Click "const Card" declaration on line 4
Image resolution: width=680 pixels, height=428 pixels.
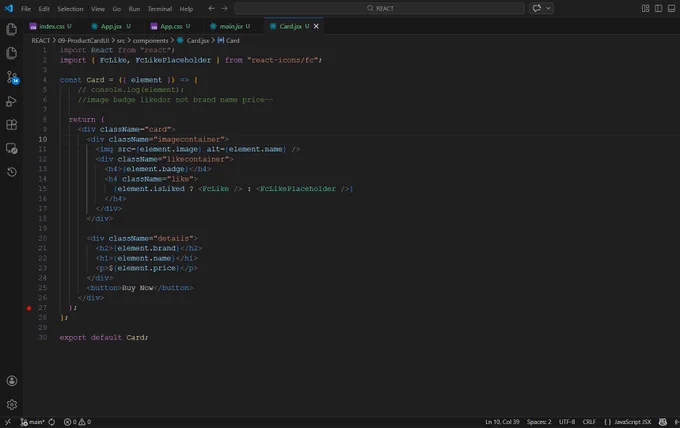[82, 80]
